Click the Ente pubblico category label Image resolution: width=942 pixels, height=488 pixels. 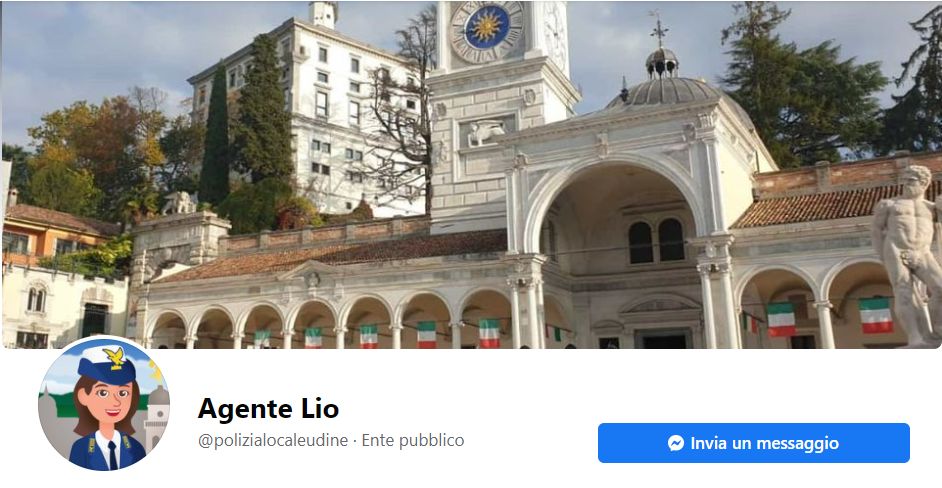pos(413,441)
